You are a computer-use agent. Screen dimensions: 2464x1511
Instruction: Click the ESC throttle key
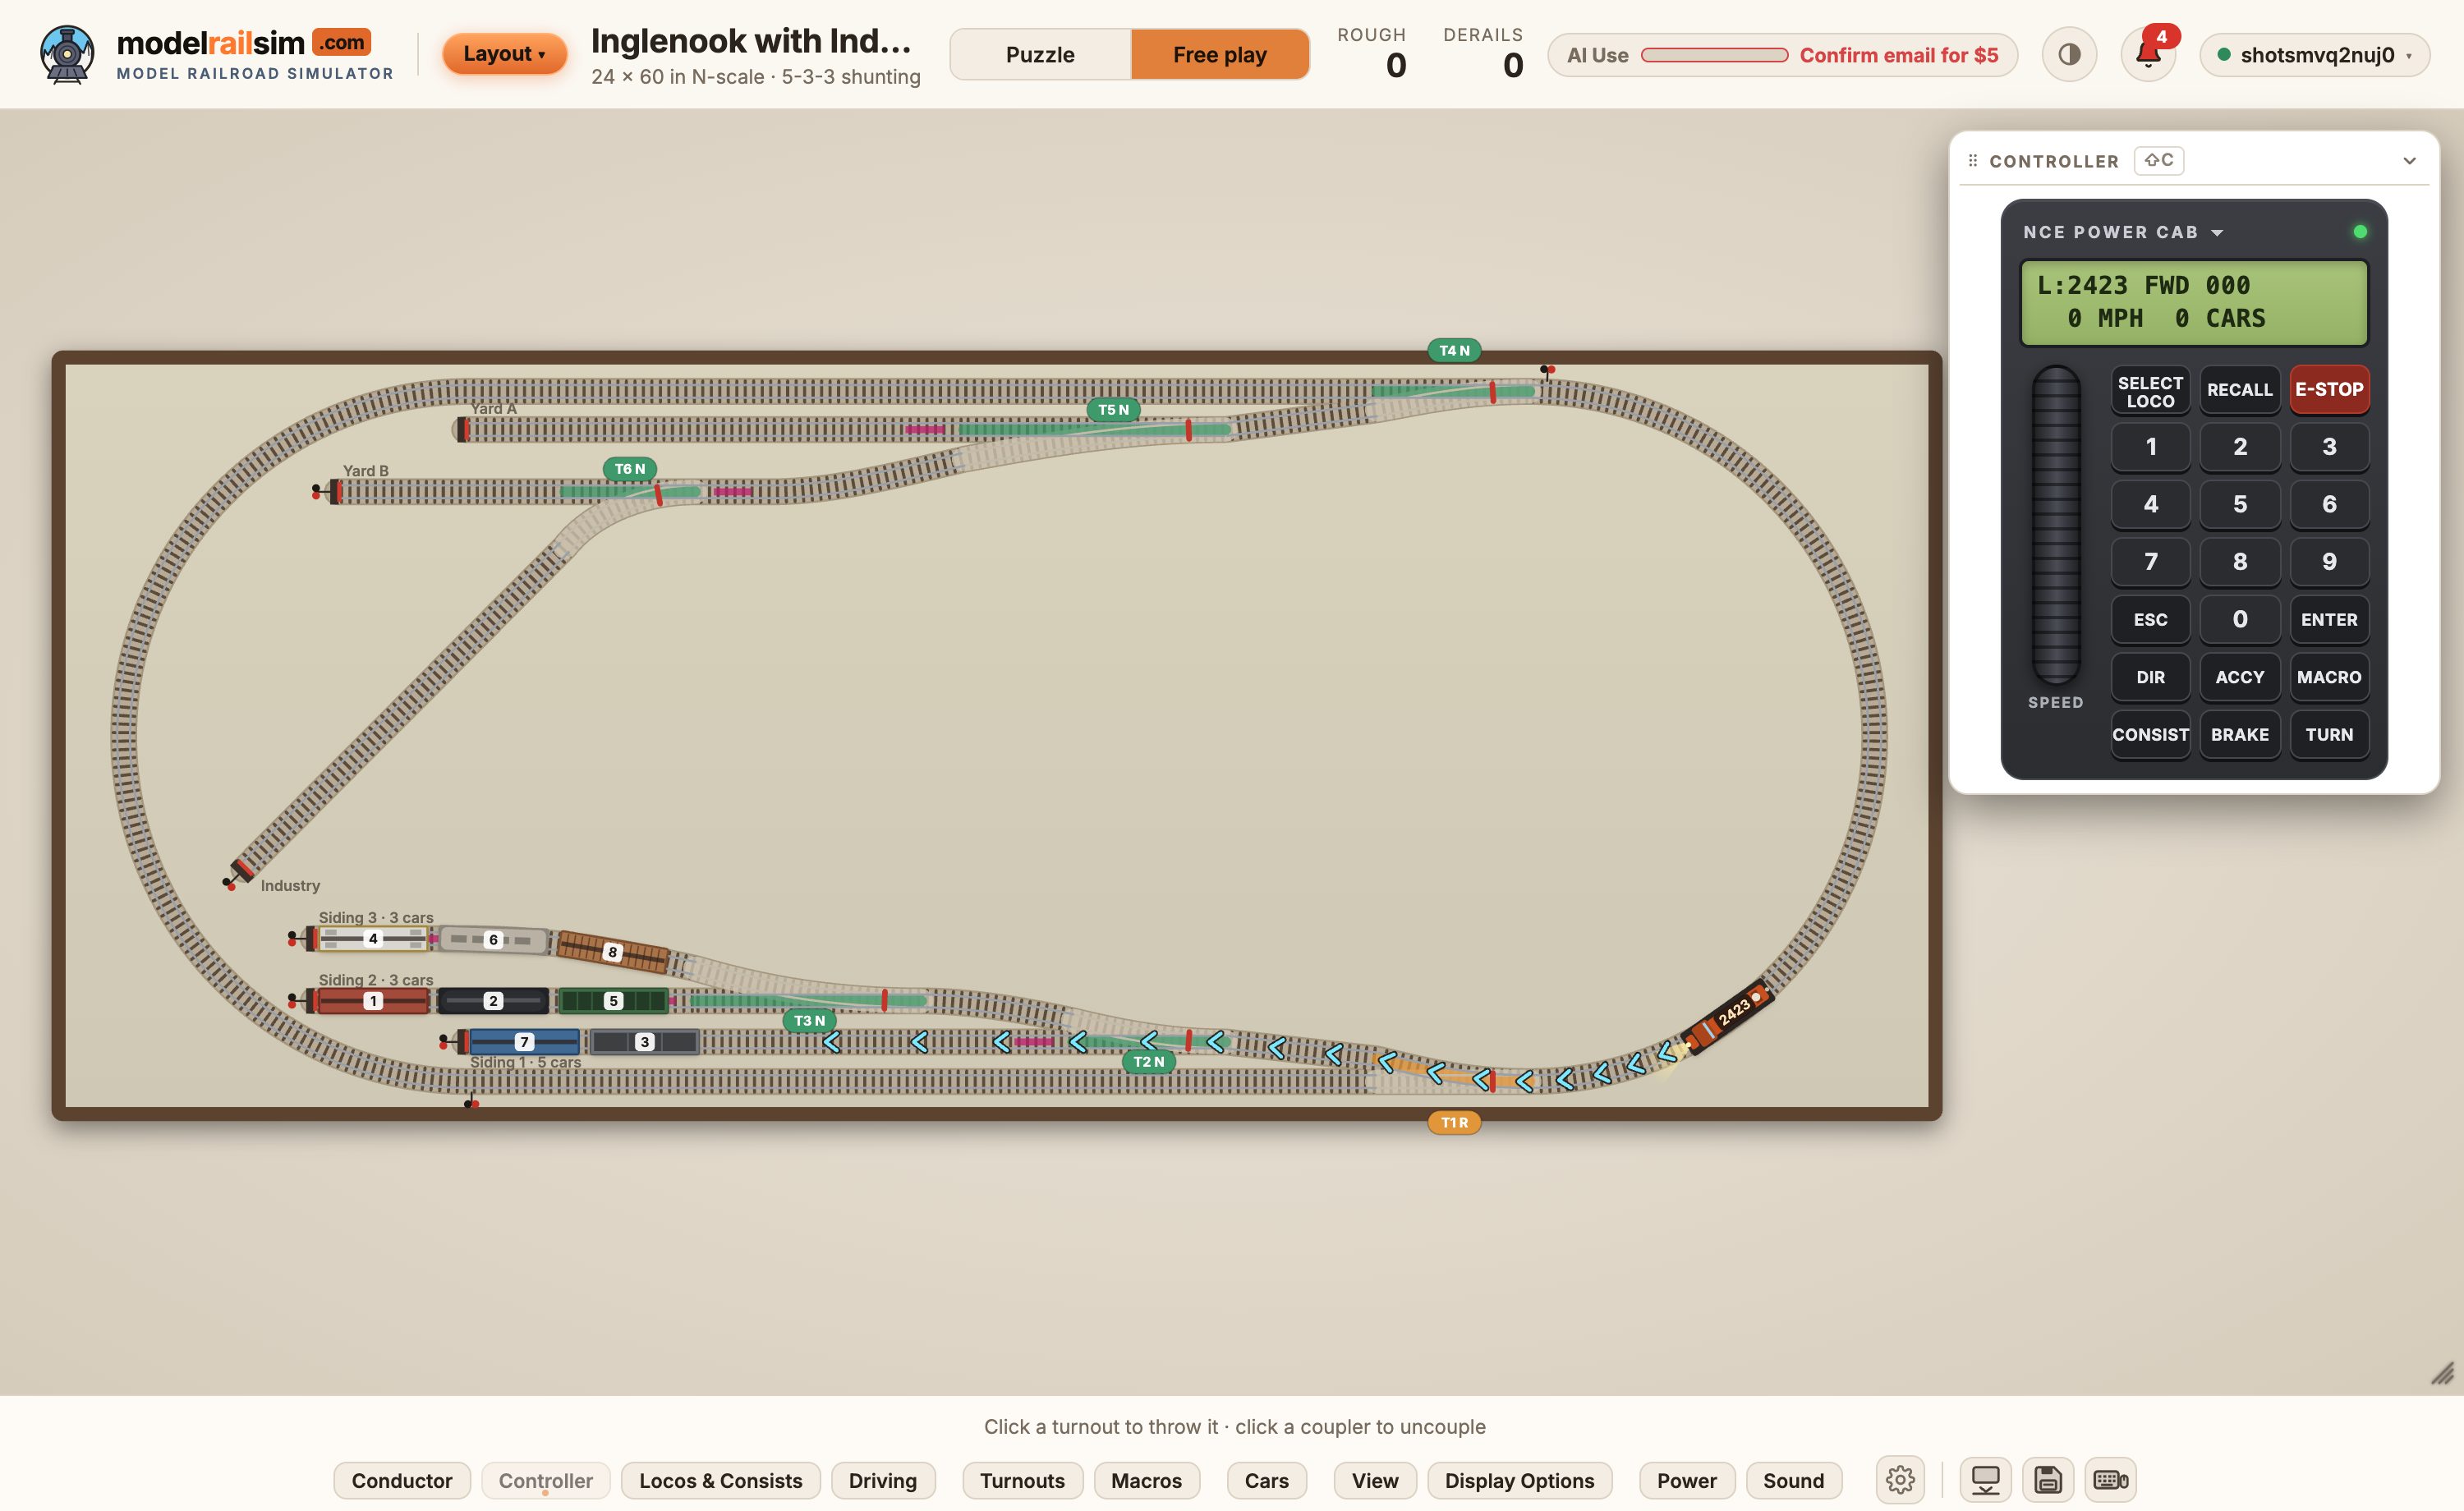[x=2150, y=620]
